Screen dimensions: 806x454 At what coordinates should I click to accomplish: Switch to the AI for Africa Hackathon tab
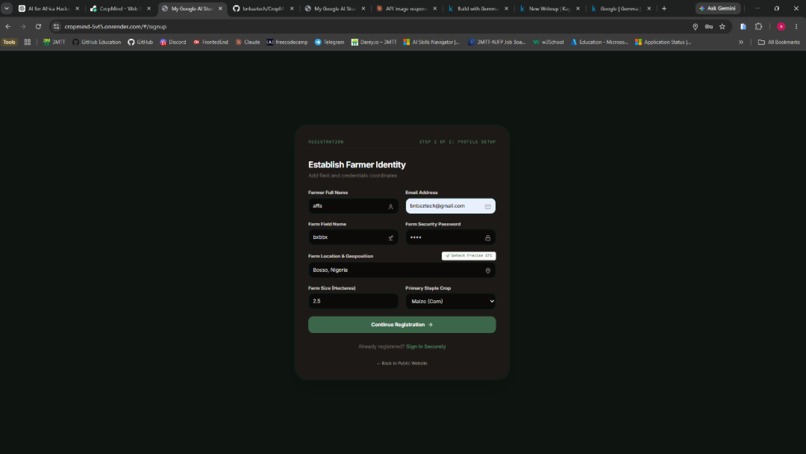point(49,8)
